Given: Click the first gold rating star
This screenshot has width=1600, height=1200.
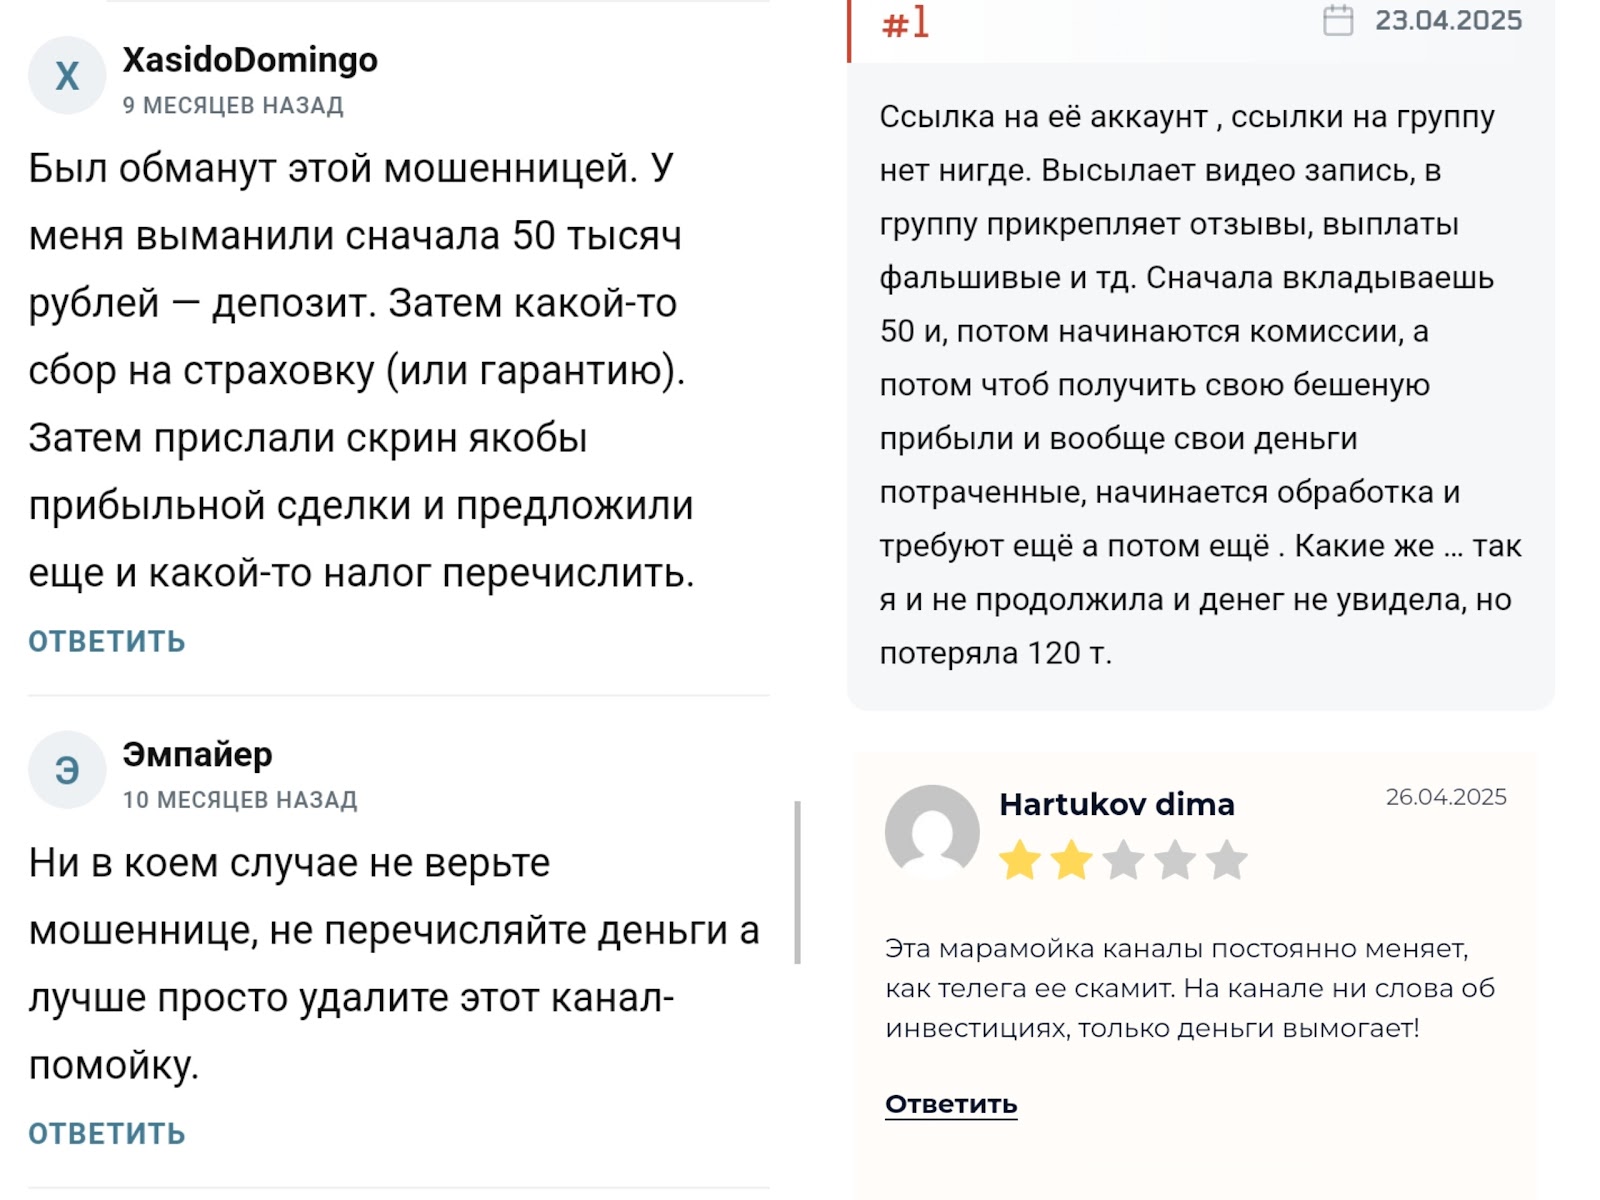Looking at the screenshot, I should tap(1020, 860).
